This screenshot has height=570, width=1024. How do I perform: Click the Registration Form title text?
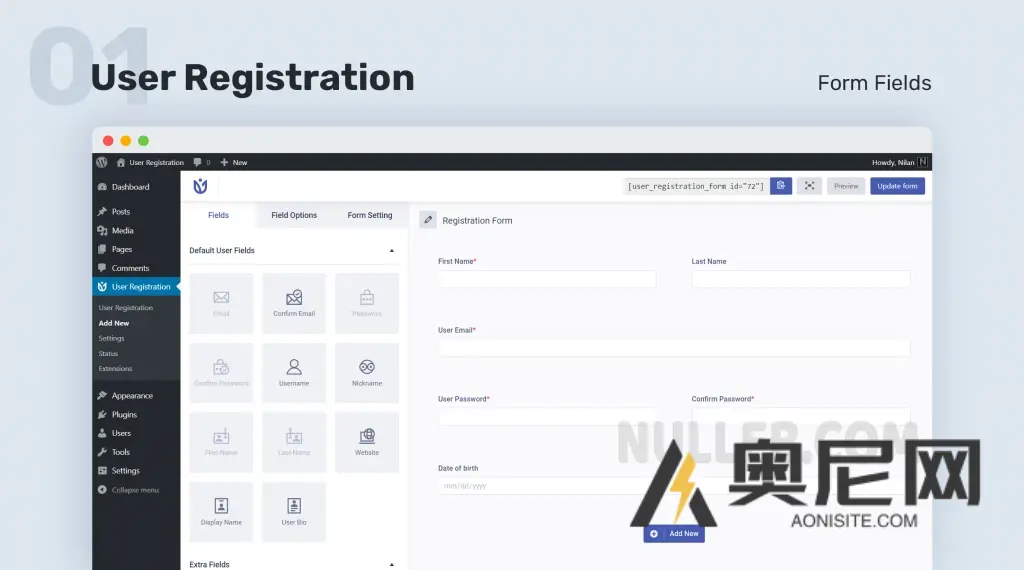477,221
